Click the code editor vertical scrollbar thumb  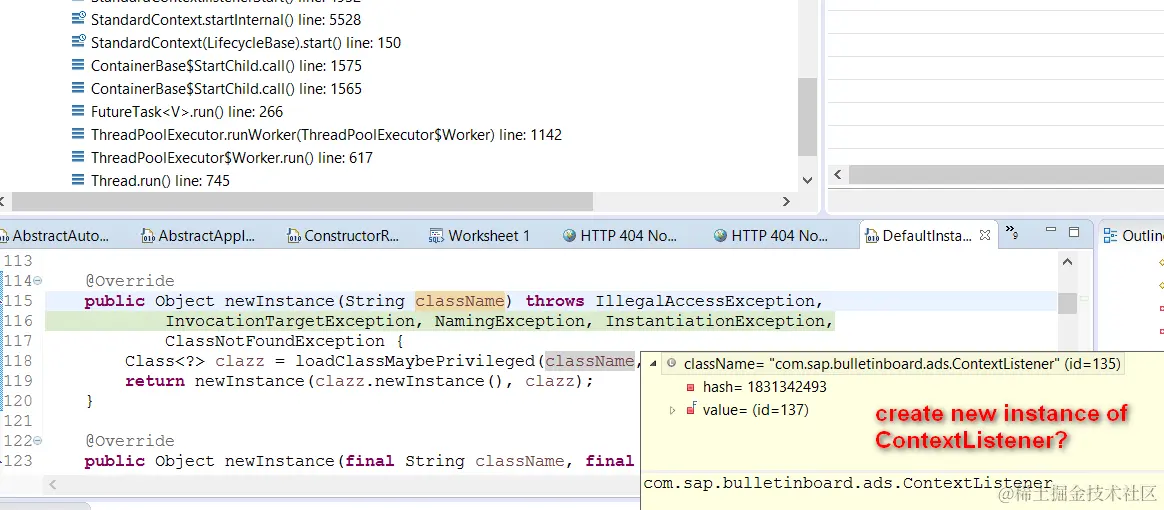pyautogui.click(x=1067, y=303)
